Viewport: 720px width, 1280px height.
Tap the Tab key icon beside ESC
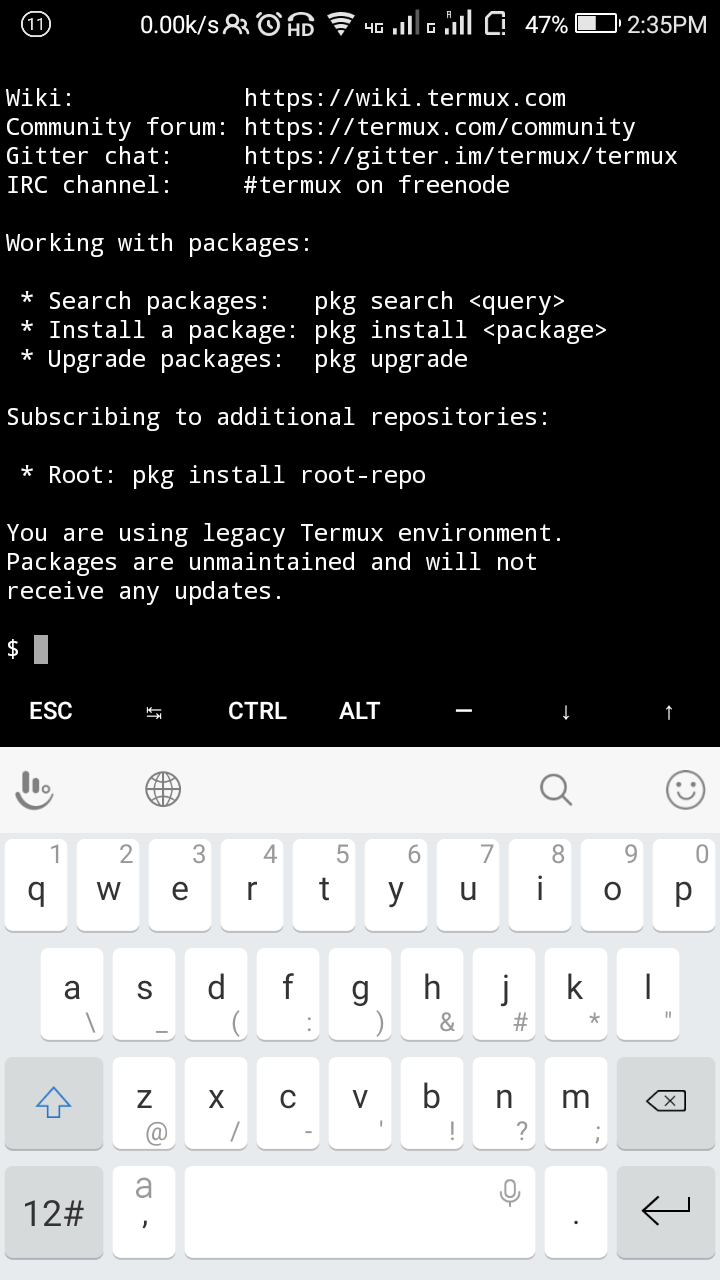tap(154, 711)
